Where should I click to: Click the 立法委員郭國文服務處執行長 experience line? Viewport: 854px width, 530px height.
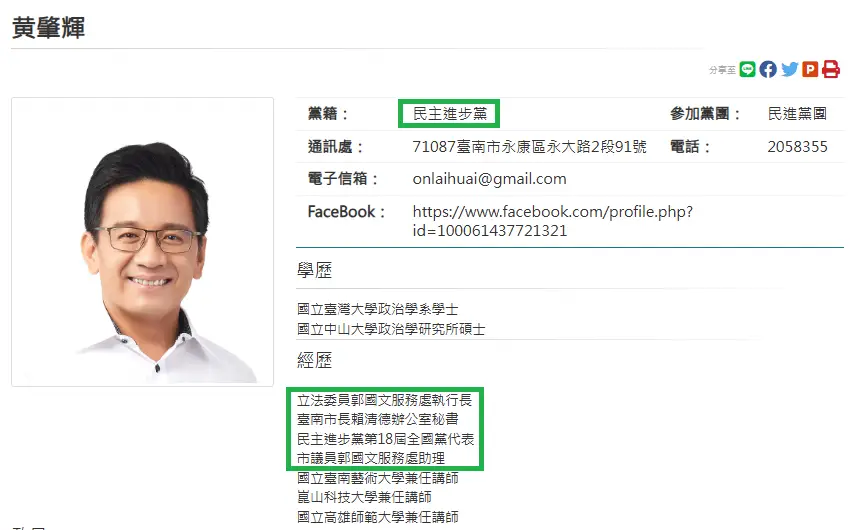pyautogui.click(x=385, y=400)
